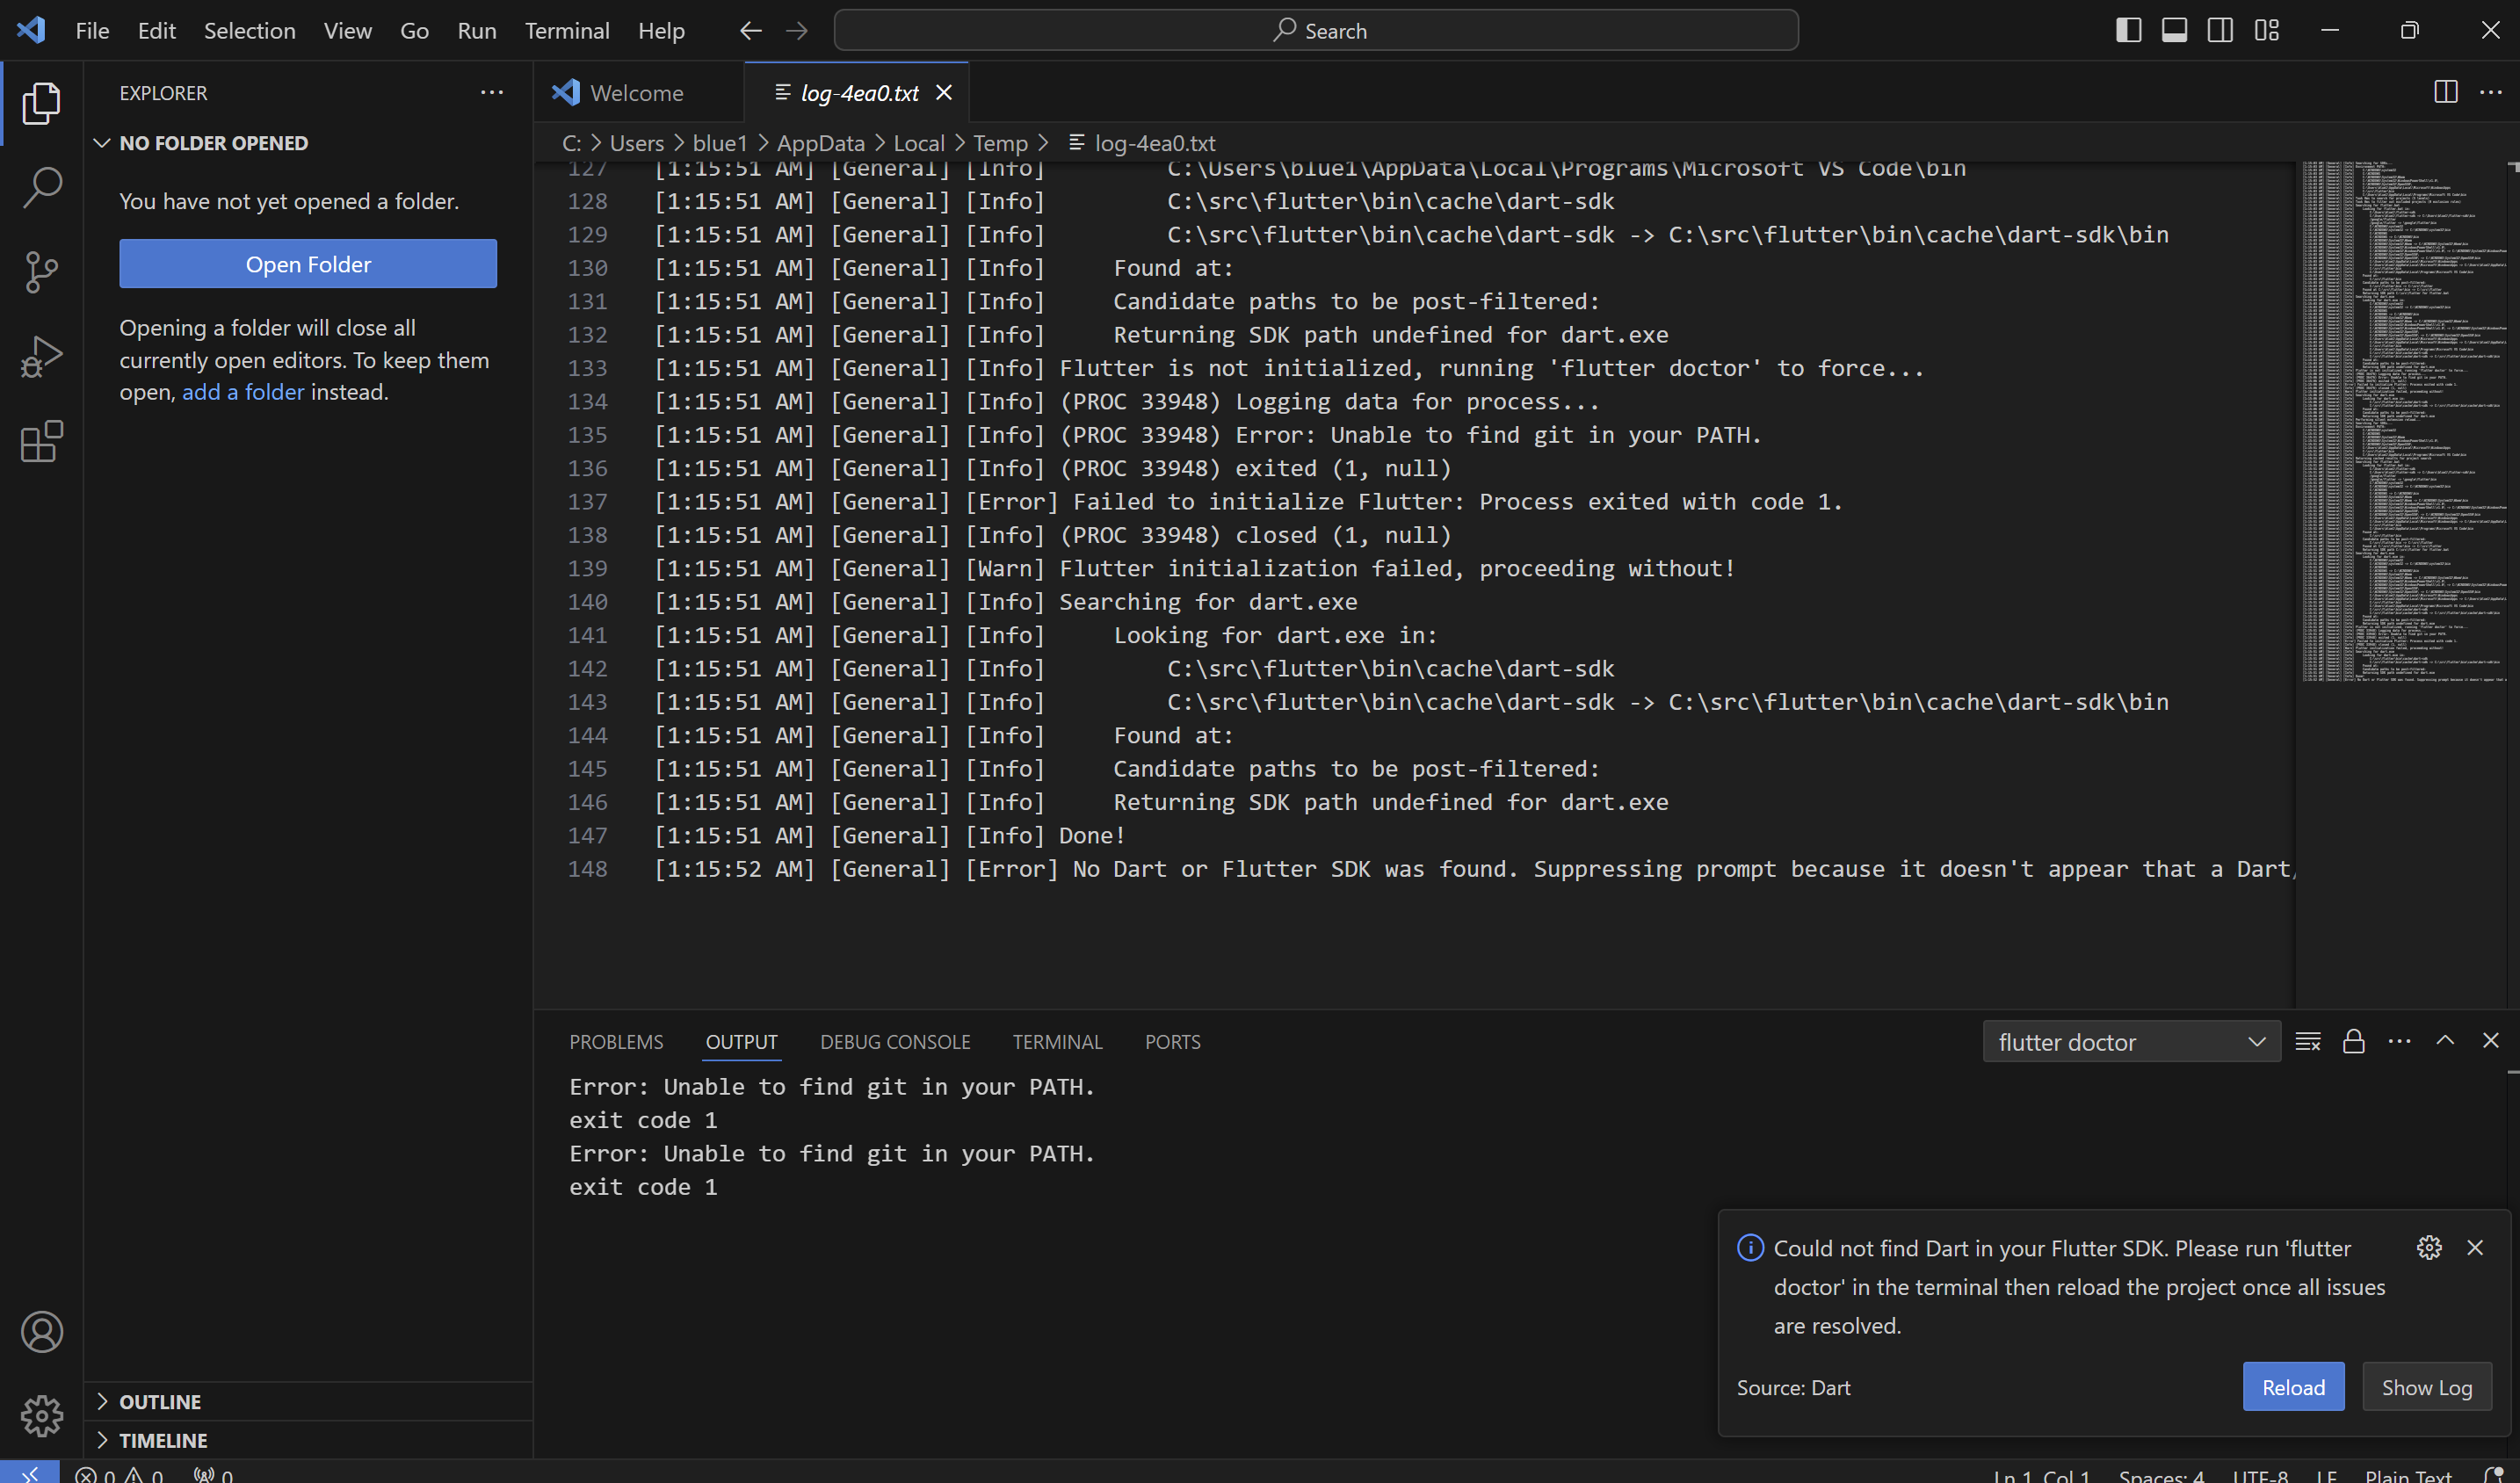Open the Accounts menu icon
The width and height of the screenshot is (2520, 1483).
(41, 1331)
